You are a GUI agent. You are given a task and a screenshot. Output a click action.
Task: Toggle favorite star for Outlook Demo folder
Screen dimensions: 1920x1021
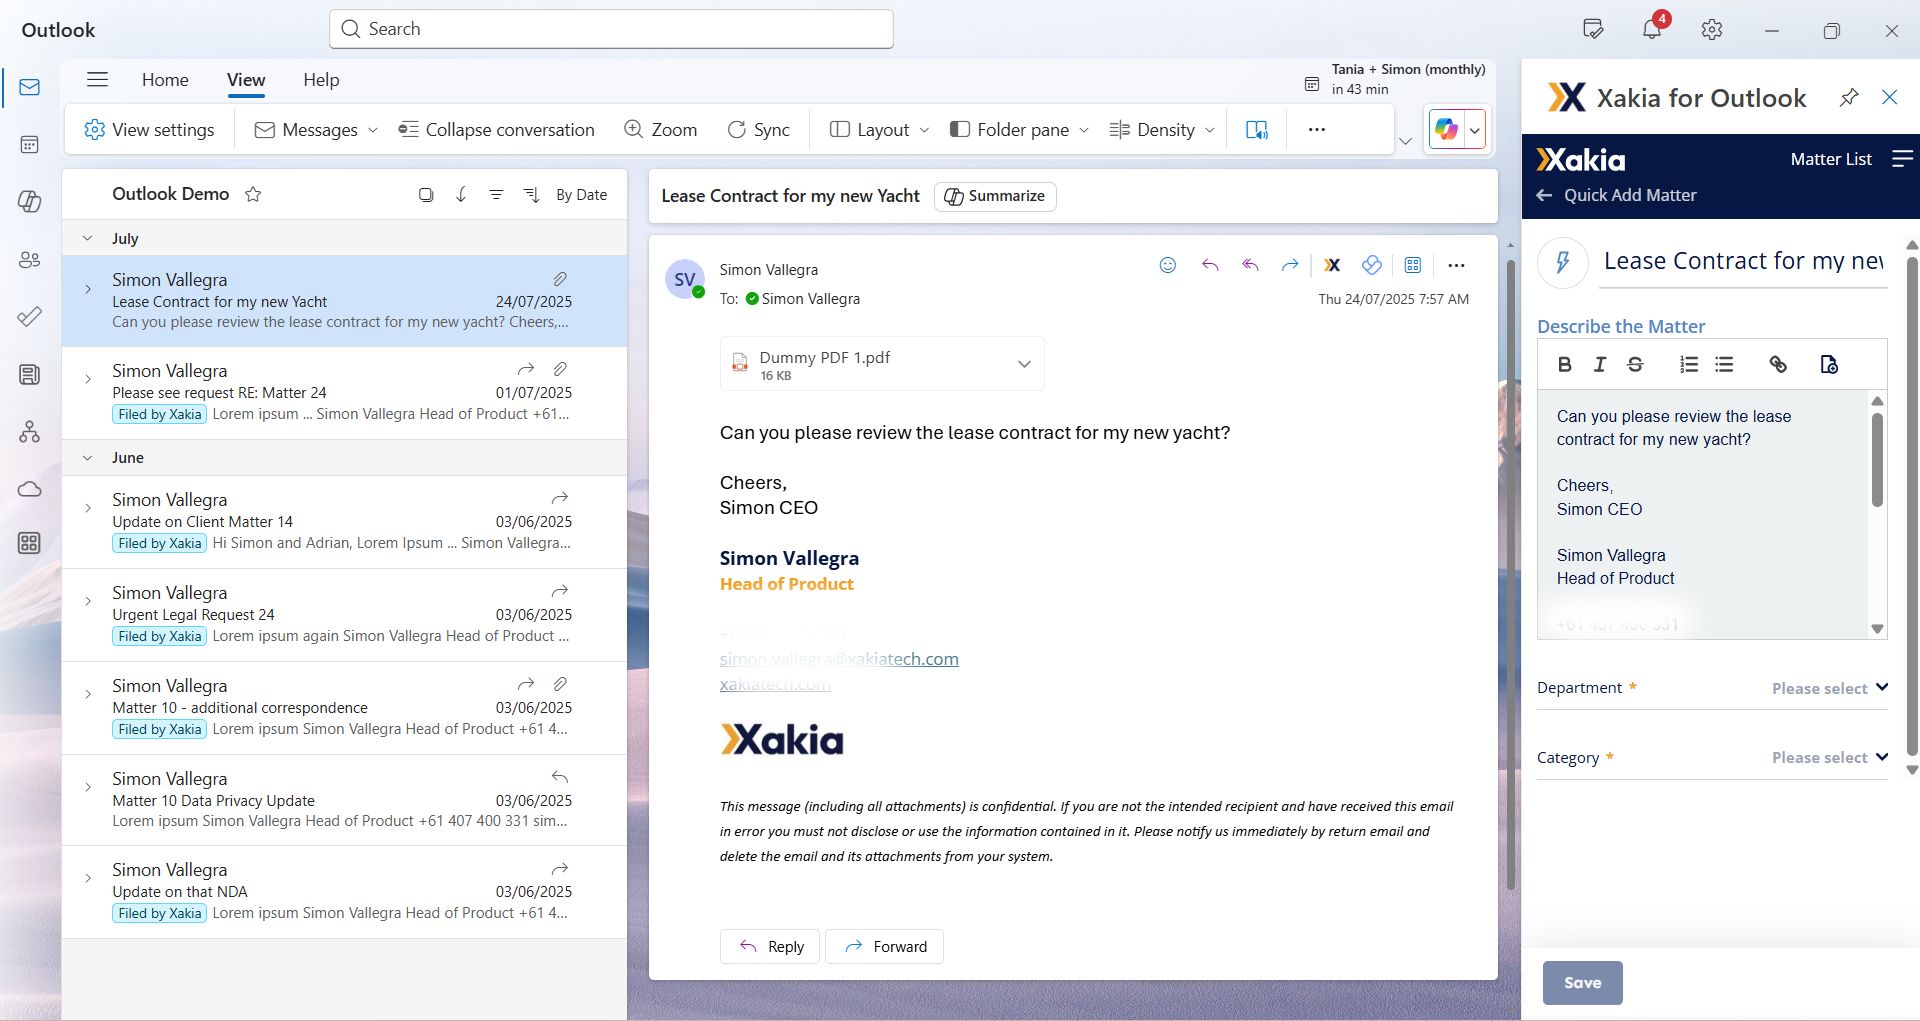point(253,195)
